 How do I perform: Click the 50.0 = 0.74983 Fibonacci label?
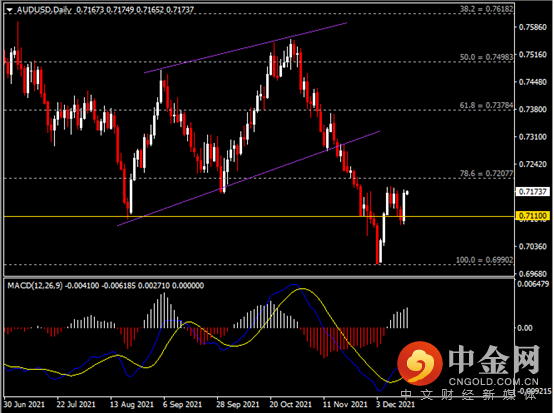[486, 57]
